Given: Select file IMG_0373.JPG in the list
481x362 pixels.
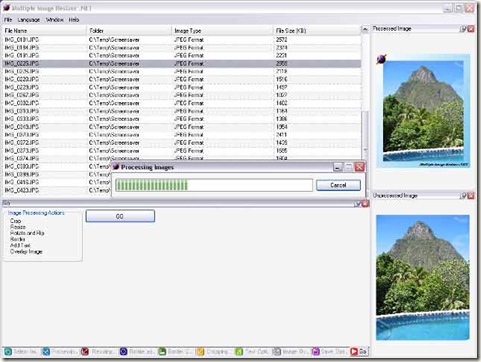Looking at the screenshot, I should 182,151.
